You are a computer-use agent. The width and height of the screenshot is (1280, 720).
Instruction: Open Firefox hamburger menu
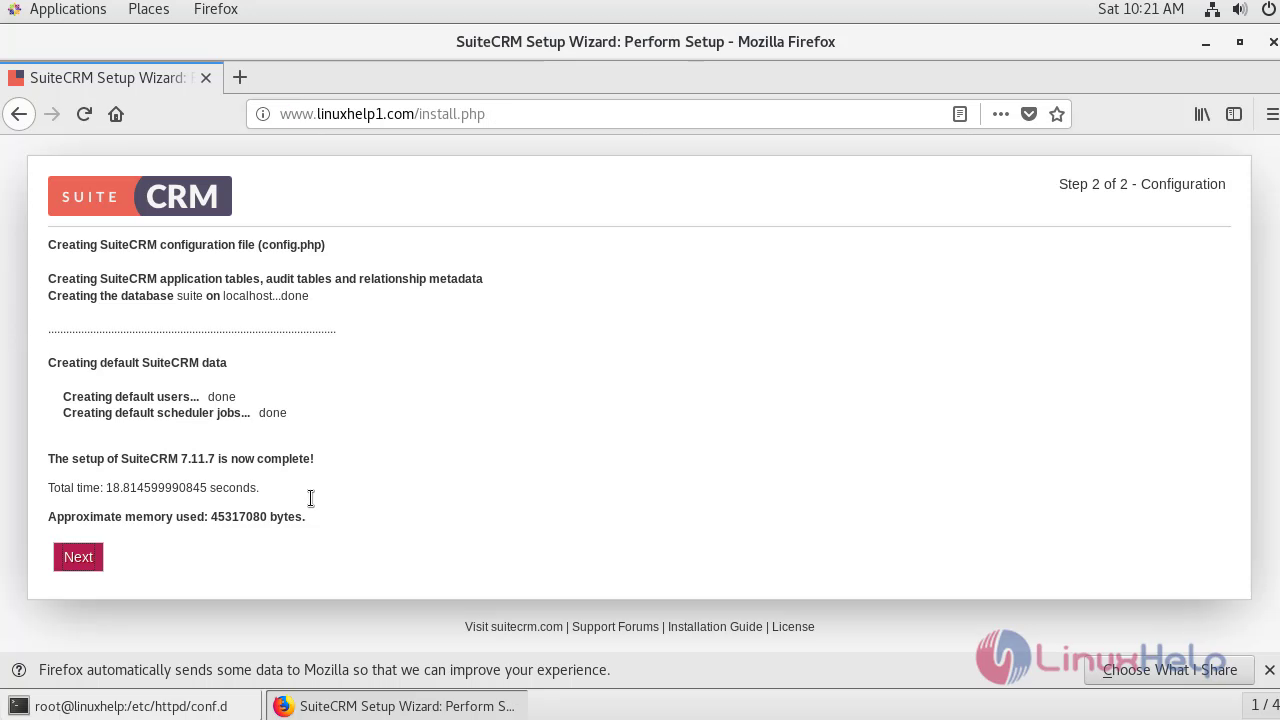(1271, 114)
